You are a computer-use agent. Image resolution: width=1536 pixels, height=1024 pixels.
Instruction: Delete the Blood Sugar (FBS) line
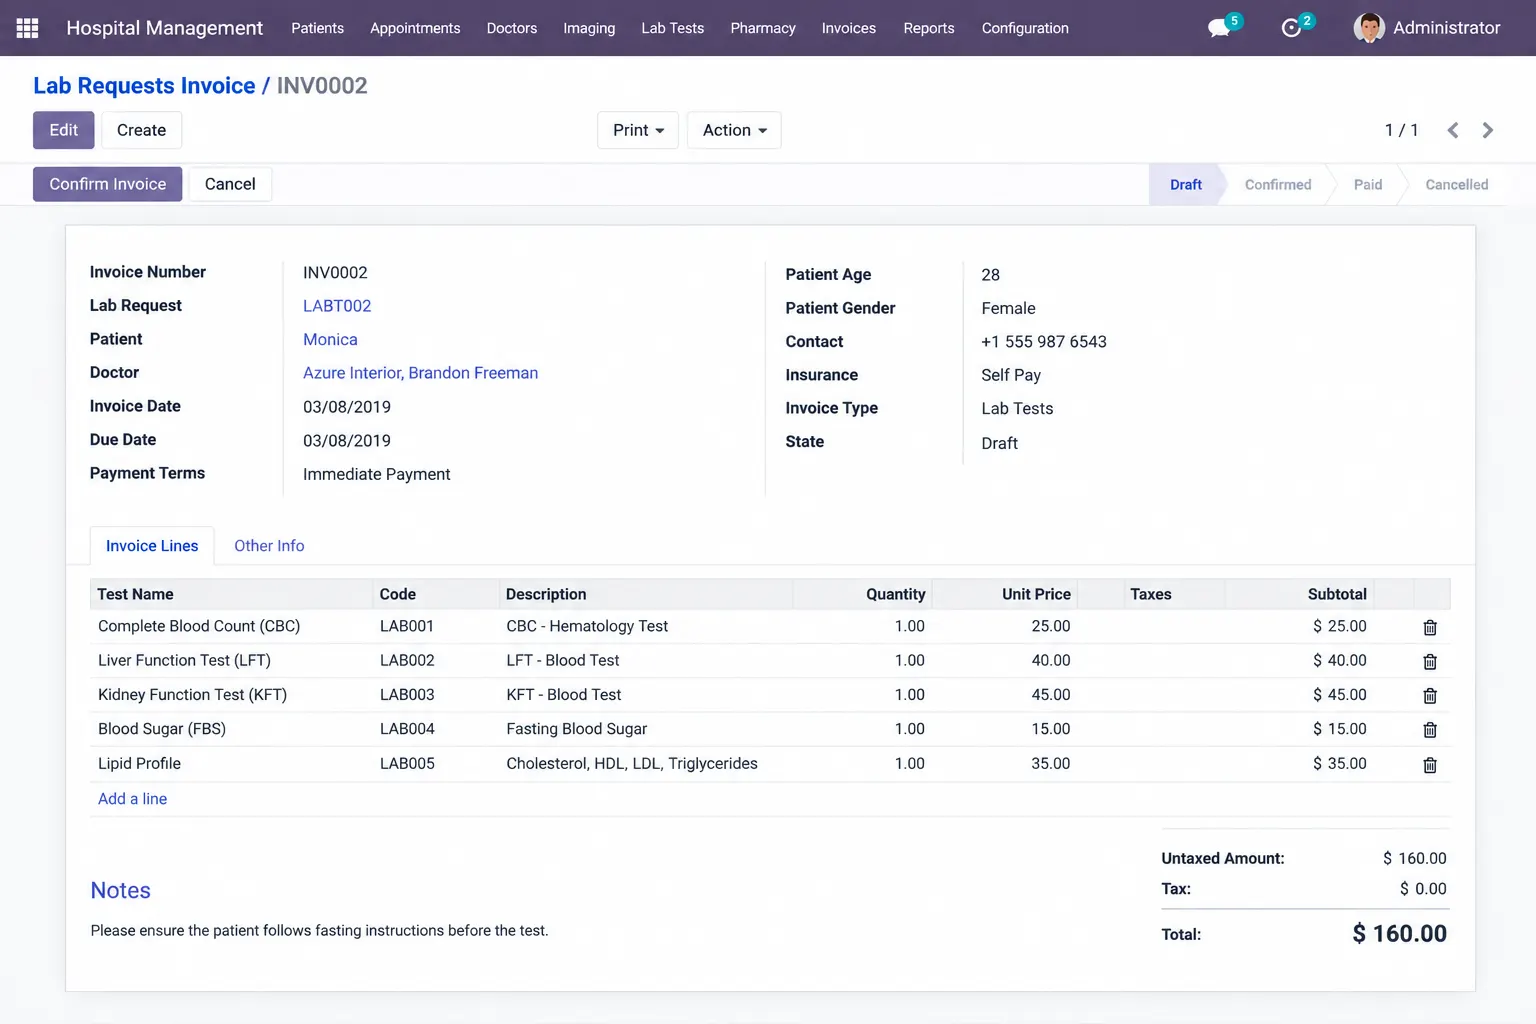1430,730
